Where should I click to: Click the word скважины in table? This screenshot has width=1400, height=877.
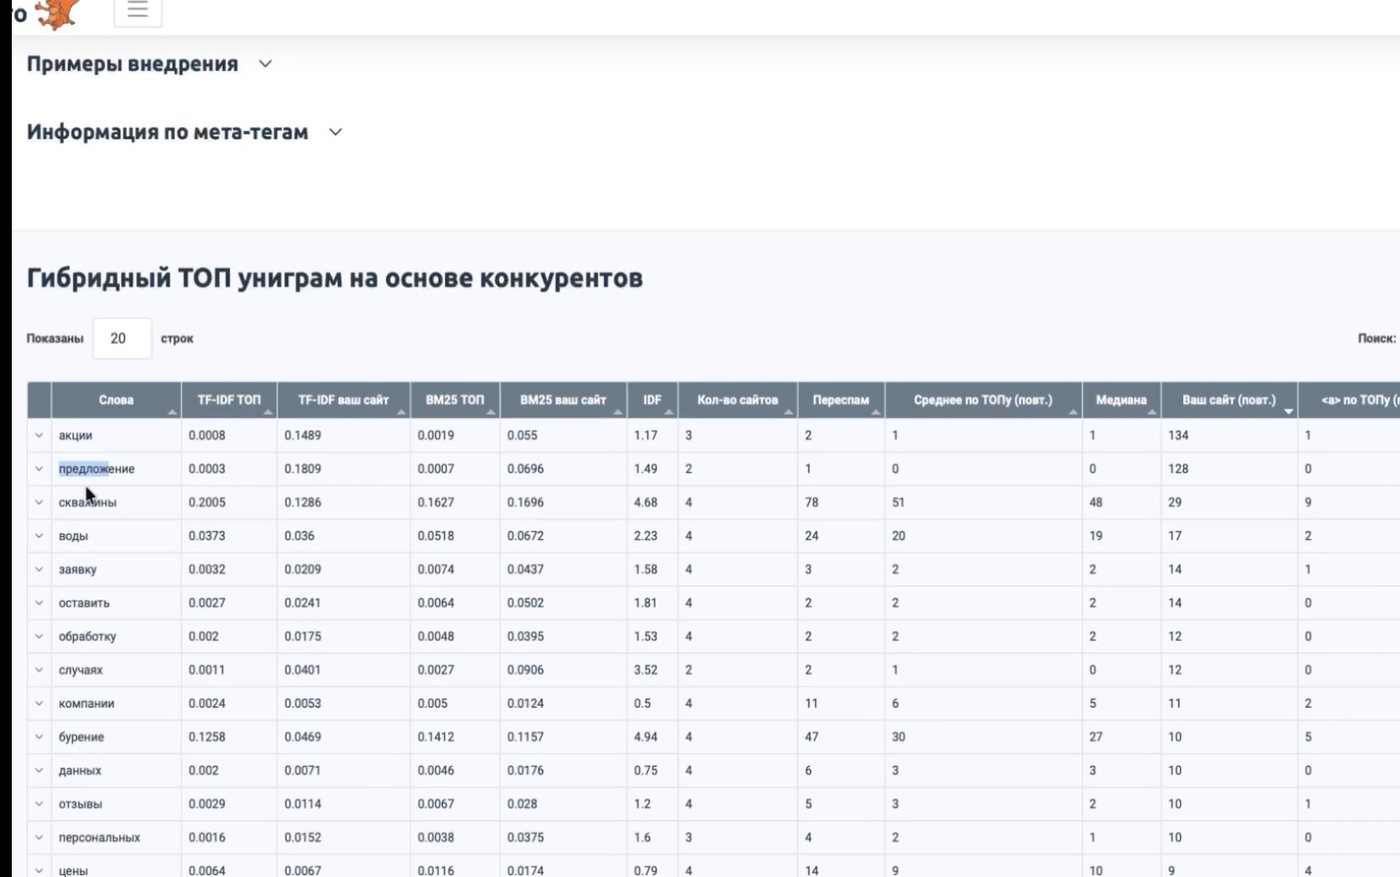(x=88, y=502)
